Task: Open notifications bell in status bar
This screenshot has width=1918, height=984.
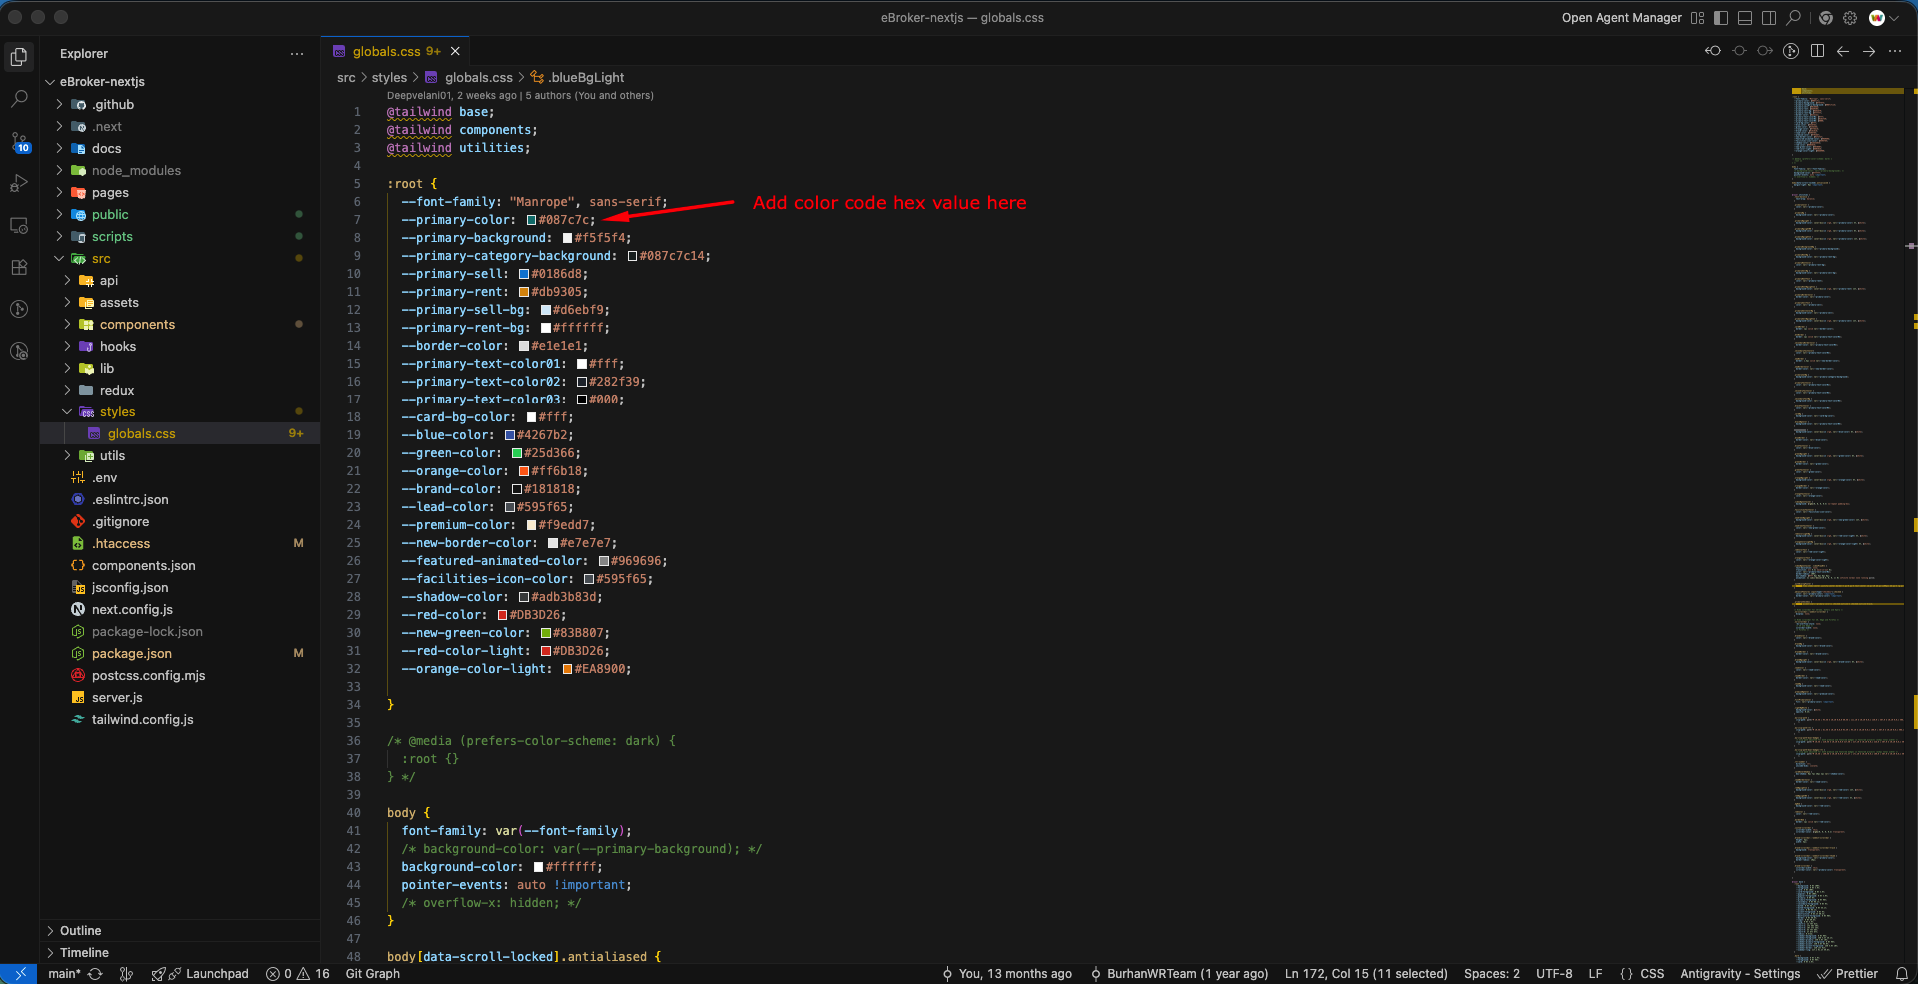Action: [x=1901, y=973]
